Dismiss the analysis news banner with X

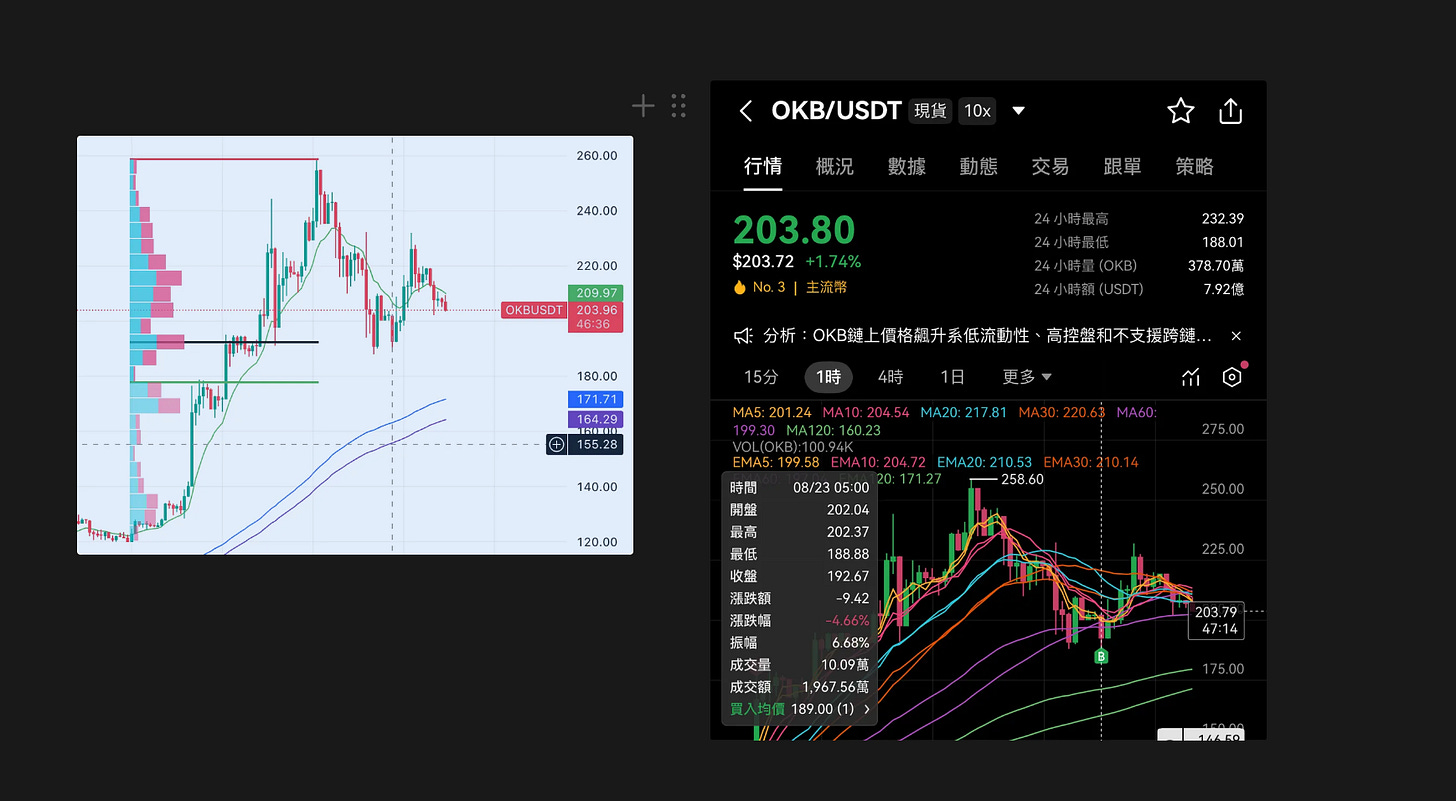tap(1236, 336)
